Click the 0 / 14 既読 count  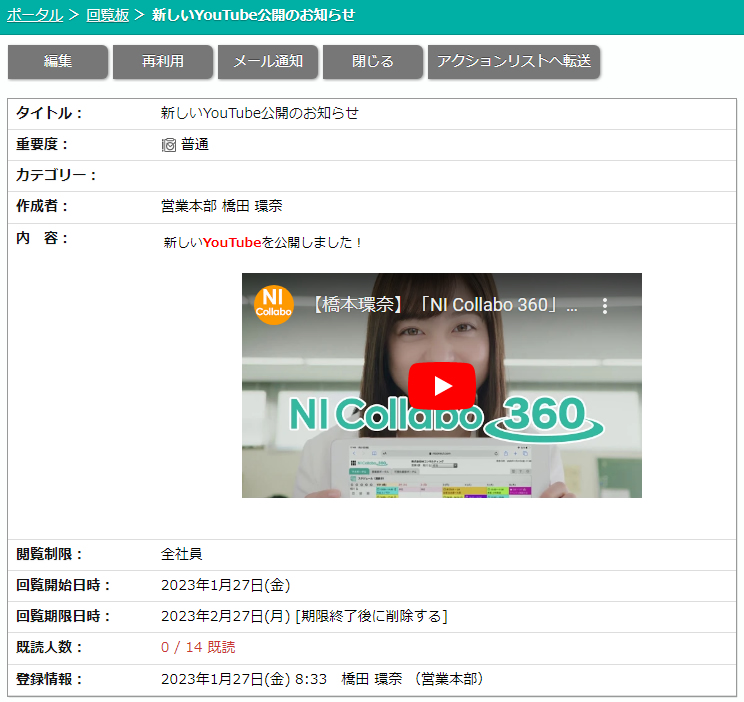(x=198, y=647)
